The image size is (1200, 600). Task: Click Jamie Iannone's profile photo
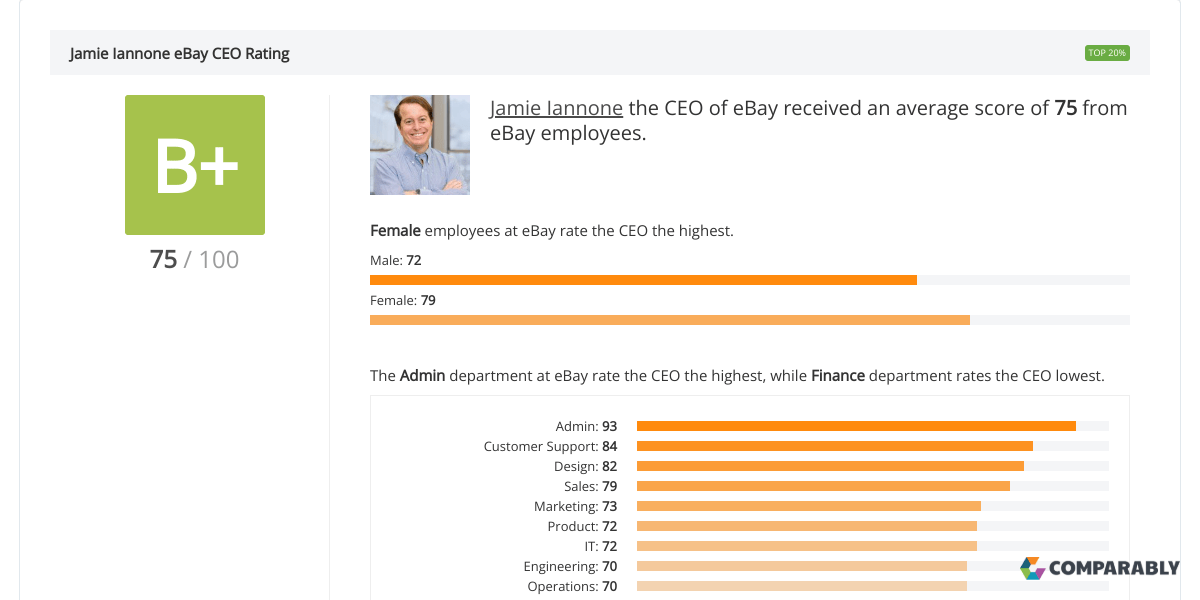pos(420,145)
